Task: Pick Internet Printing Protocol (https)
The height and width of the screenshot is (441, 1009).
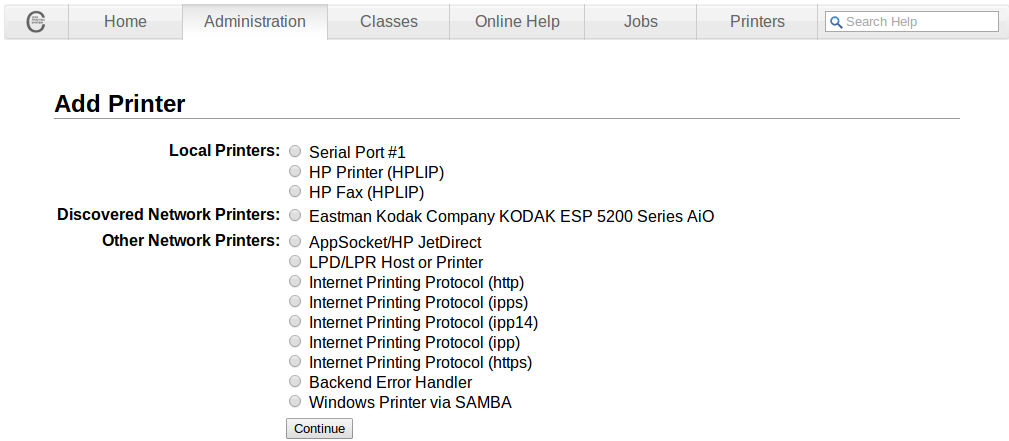Action: (x=295, y=361)
